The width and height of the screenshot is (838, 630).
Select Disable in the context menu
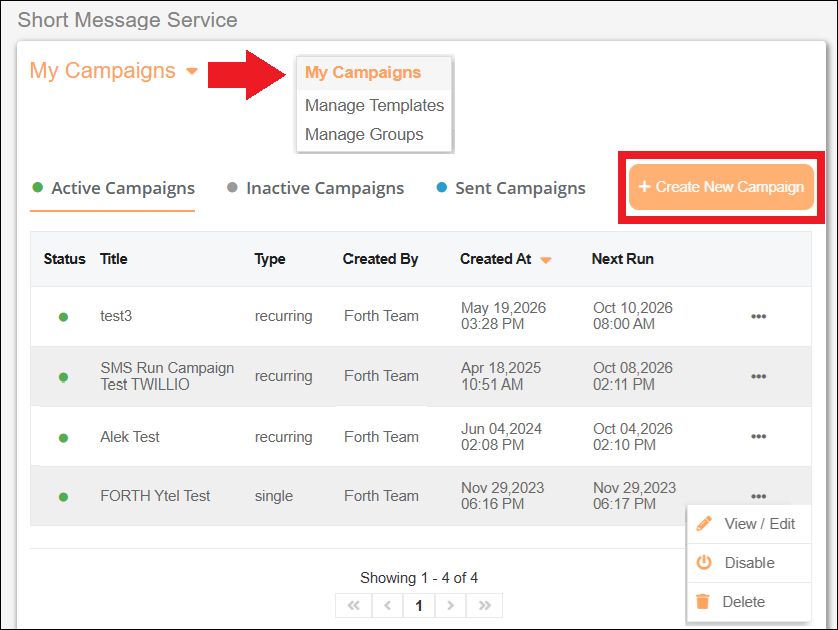[x=749, y=563]
